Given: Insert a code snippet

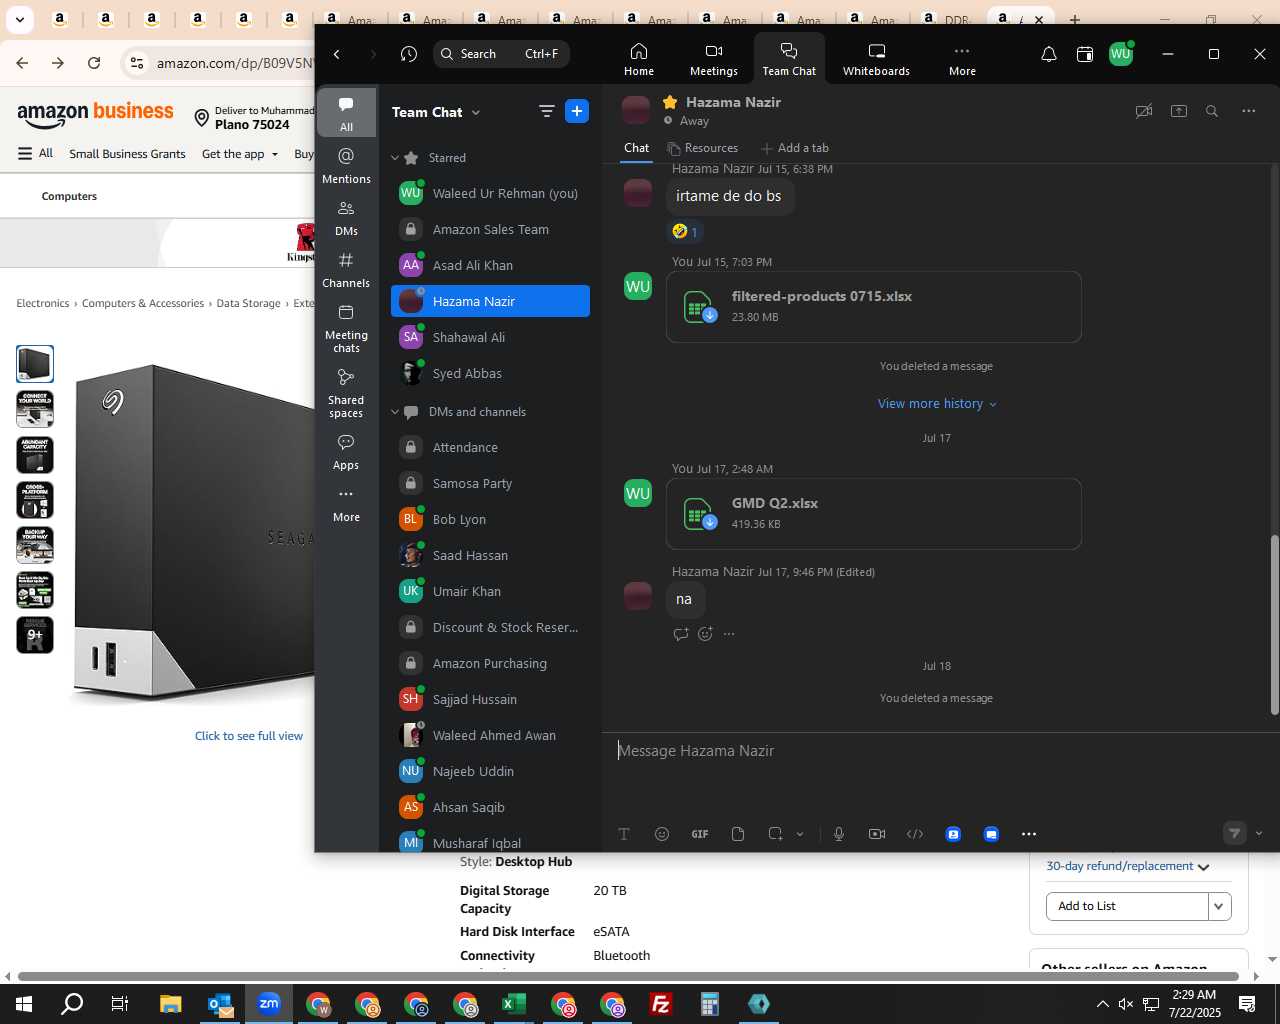Looking at the screenshot, I should 915,834.
